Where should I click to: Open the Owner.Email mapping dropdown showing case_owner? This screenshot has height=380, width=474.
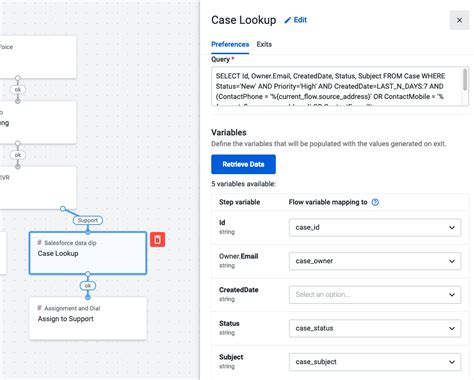(375, 261)
